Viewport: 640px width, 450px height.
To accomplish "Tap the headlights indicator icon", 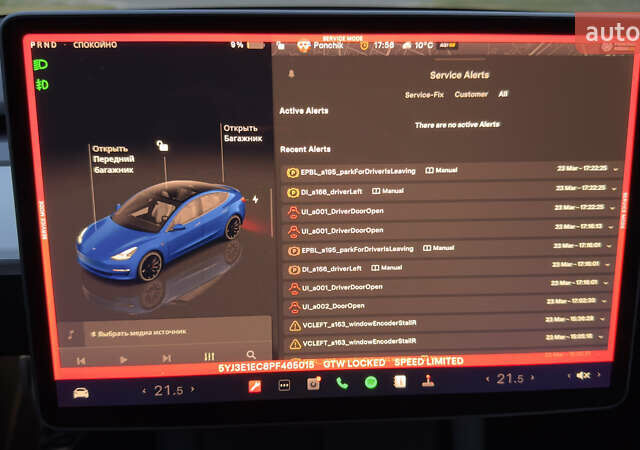I will [40, 65].
